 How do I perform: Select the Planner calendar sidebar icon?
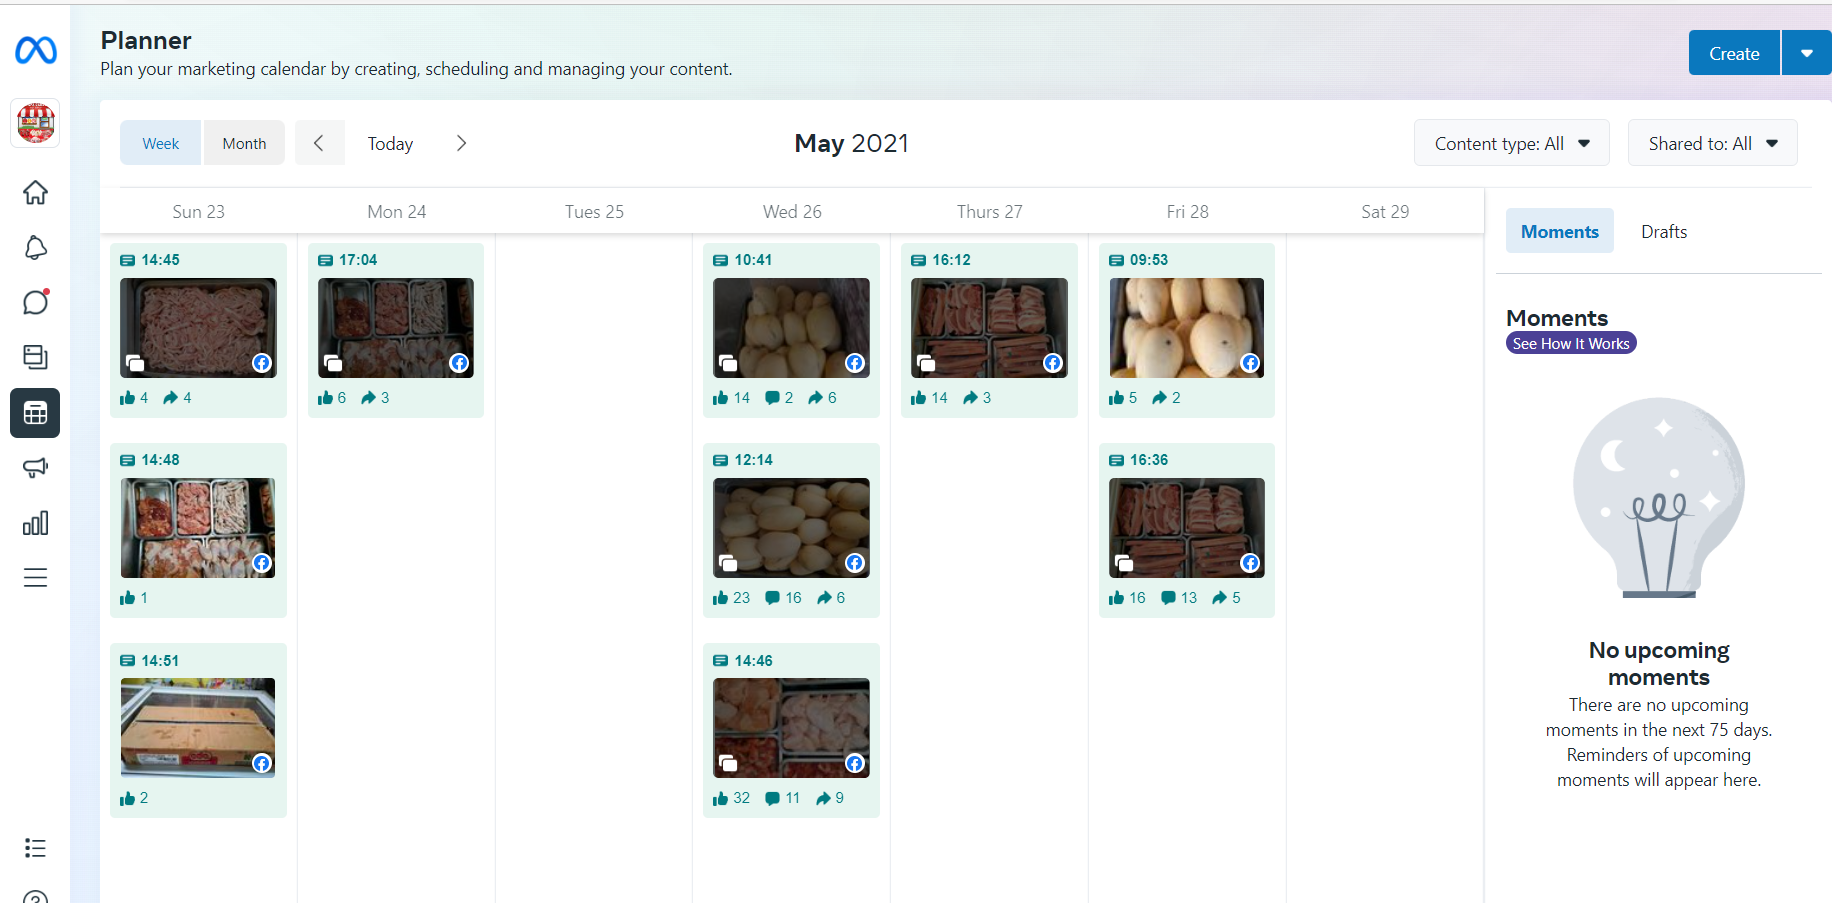pyautogui.click(x=35, y=413)
